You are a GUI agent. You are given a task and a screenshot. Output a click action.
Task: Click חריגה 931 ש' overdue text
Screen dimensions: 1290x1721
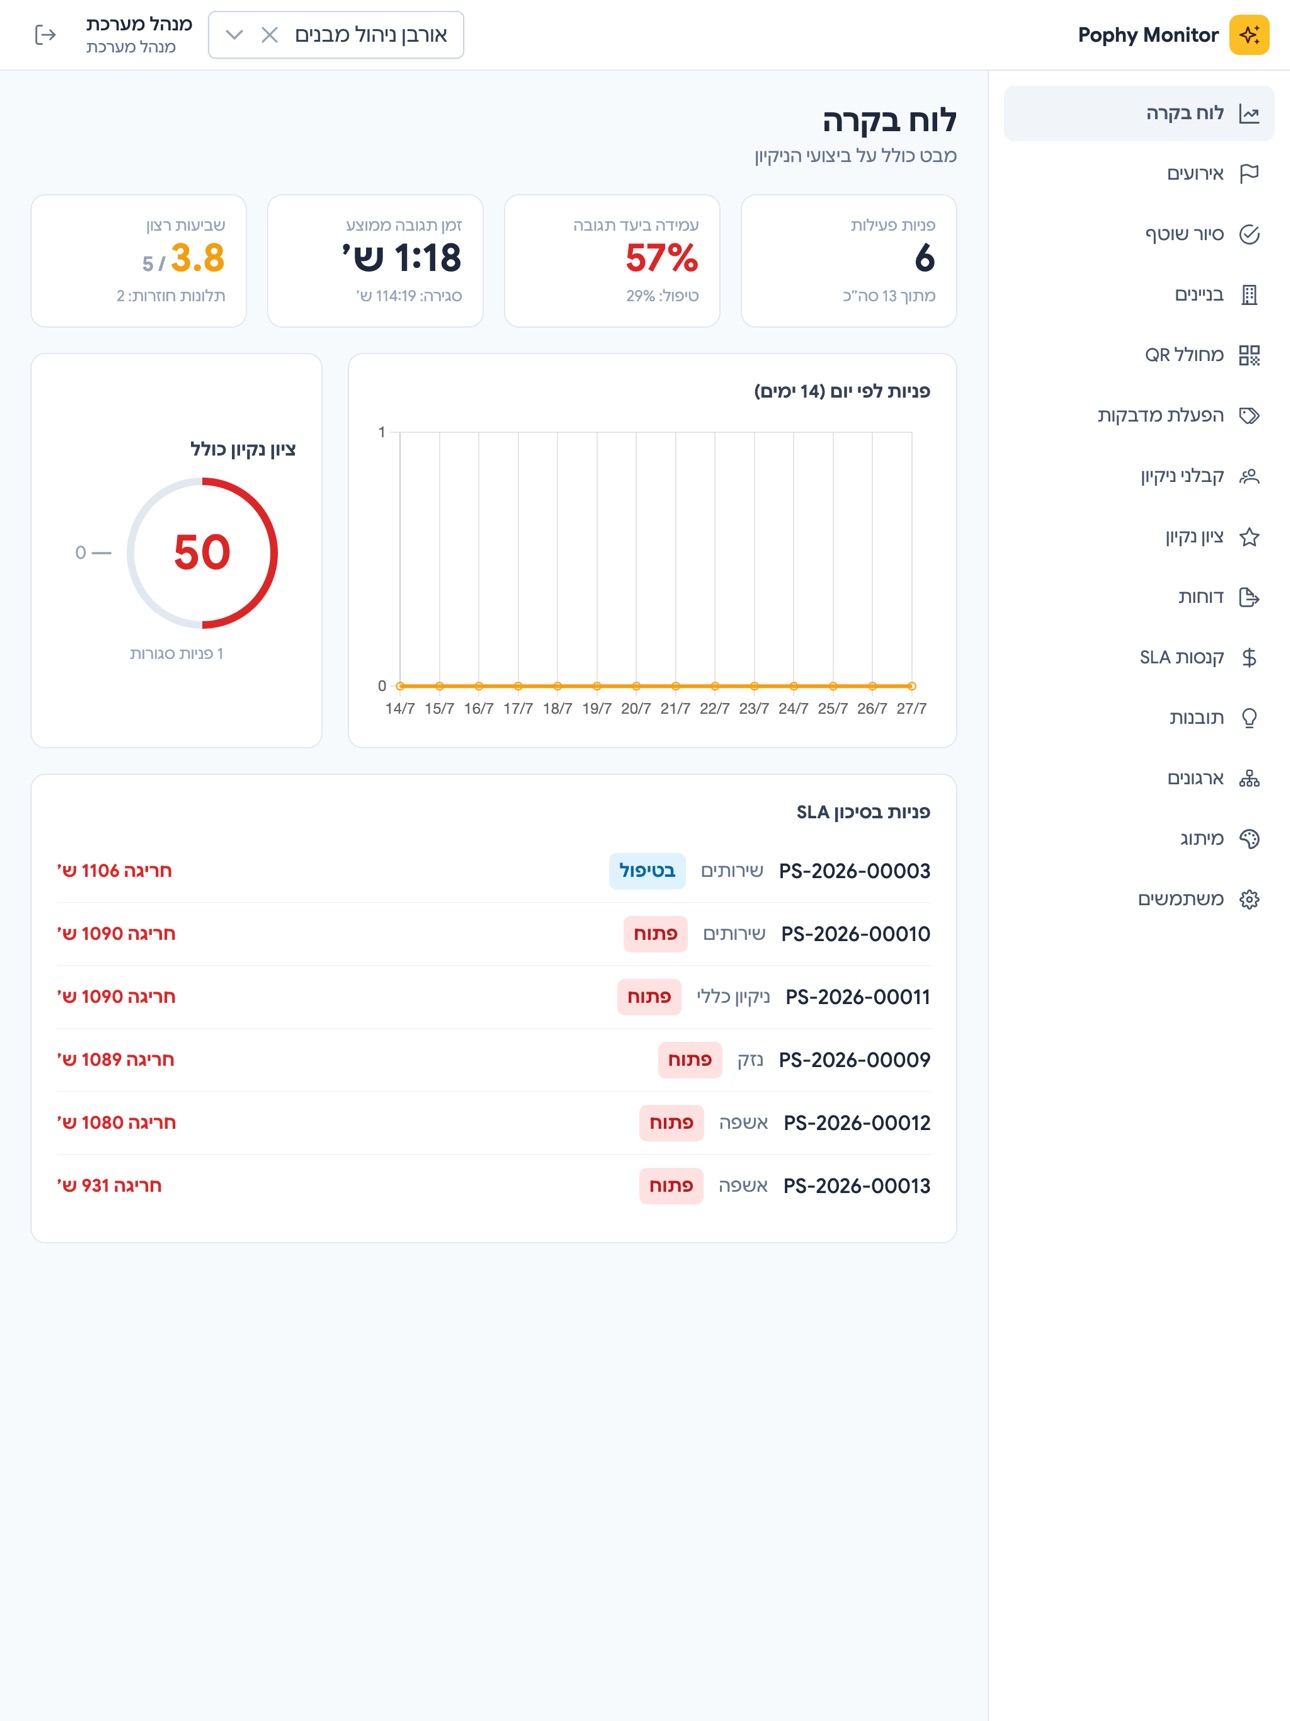110,1186
